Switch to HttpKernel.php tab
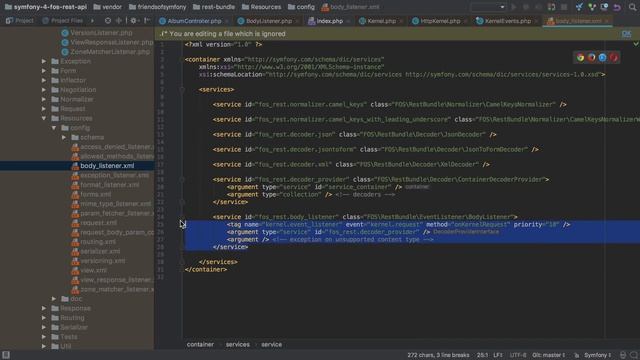 pos(440,21)
